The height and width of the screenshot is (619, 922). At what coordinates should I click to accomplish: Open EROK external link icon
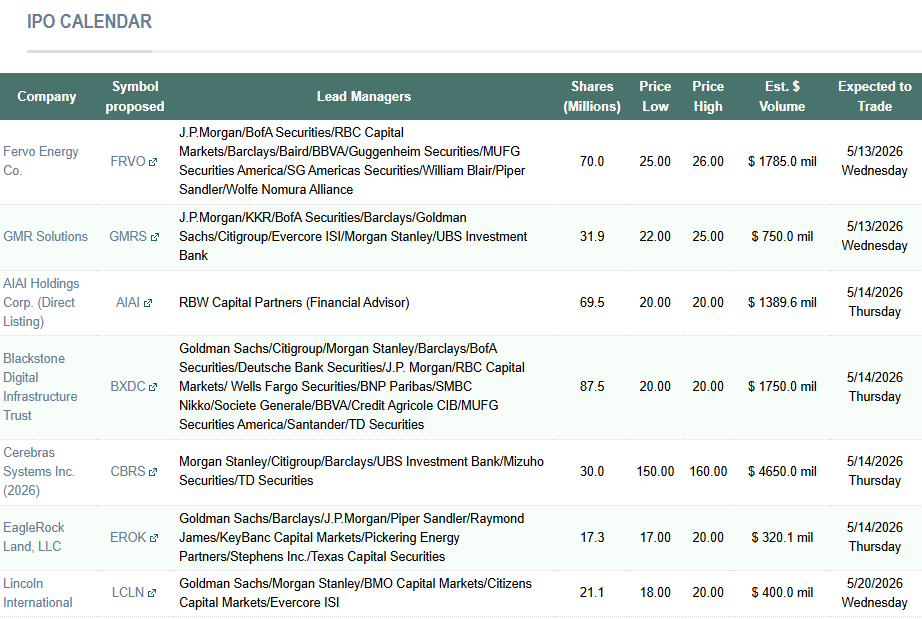pos(153,538)
